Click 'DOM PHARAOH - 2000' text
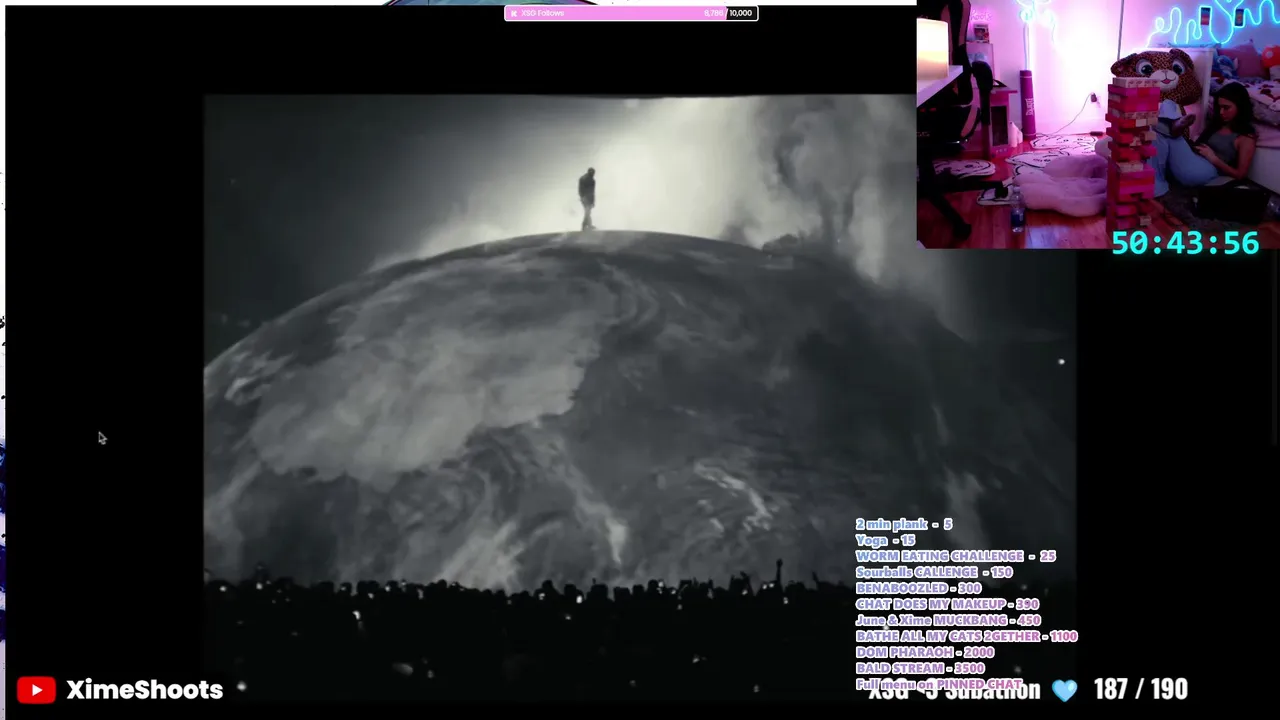 pos(925,652)
